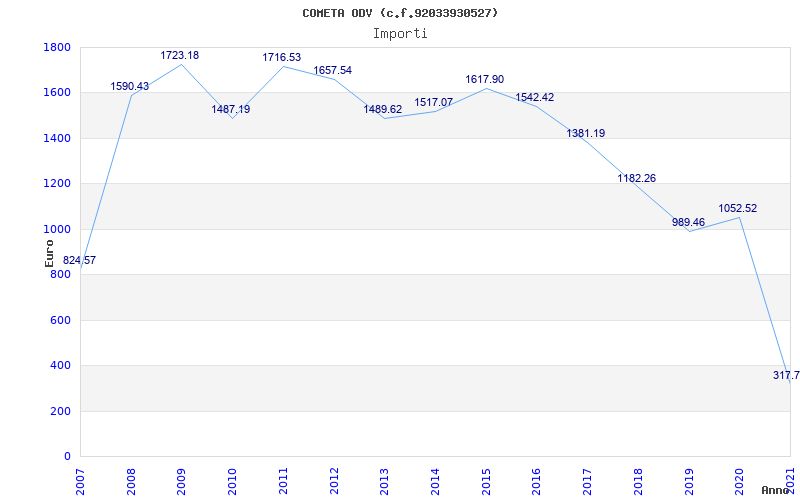The width and height of the screenshot is (800, 500).
Task: Click the 824.57 data label for 2007
Action: 80,261
